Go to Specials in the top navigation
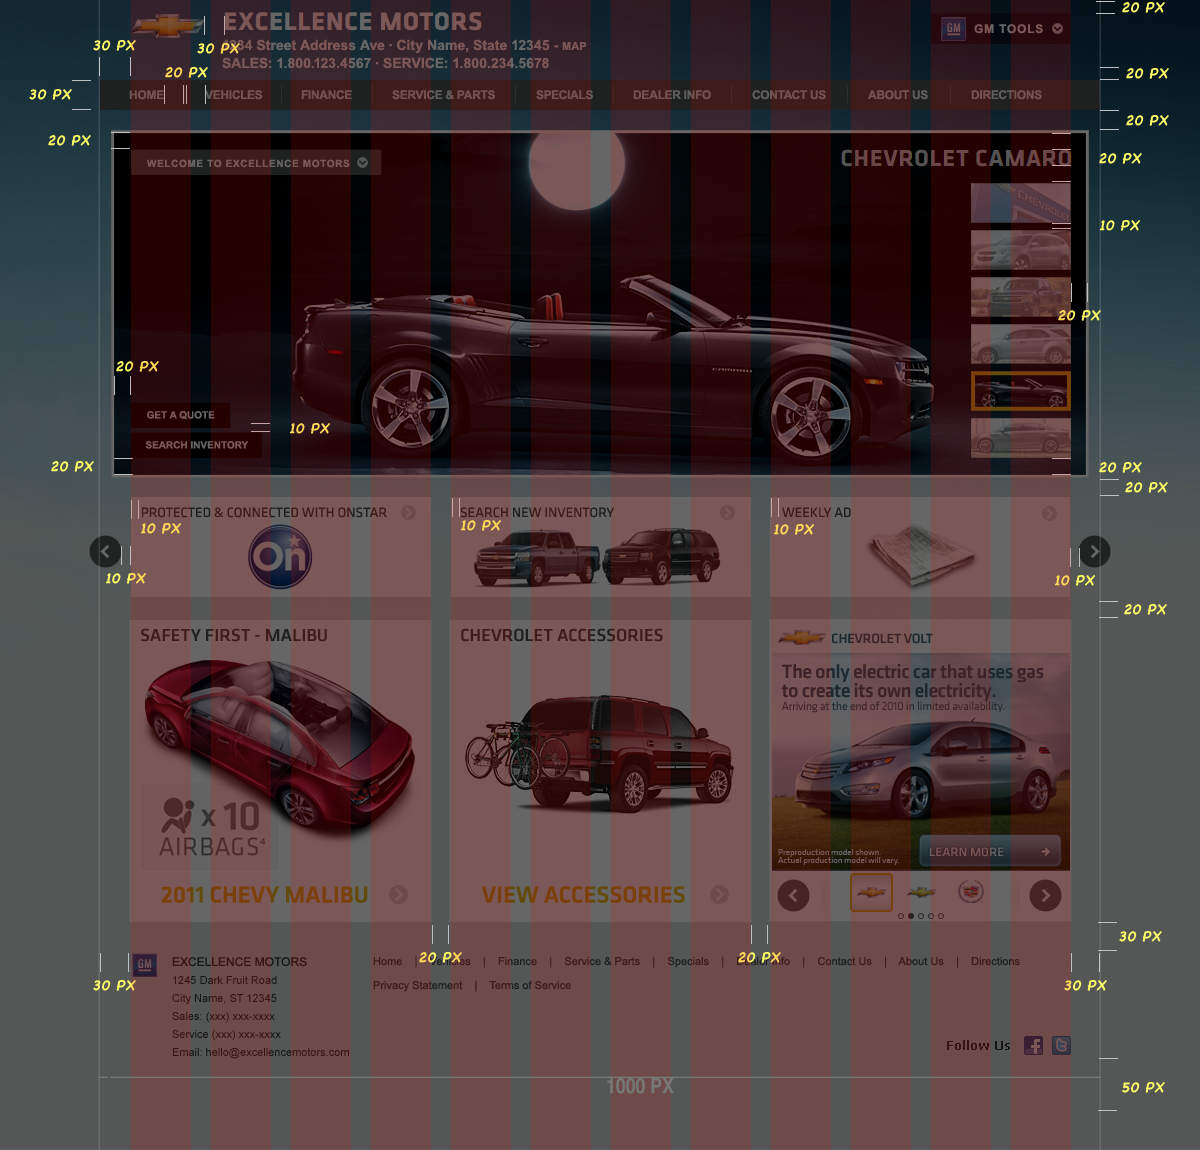The image size is (1200, 1150). [x=564, y=95]
